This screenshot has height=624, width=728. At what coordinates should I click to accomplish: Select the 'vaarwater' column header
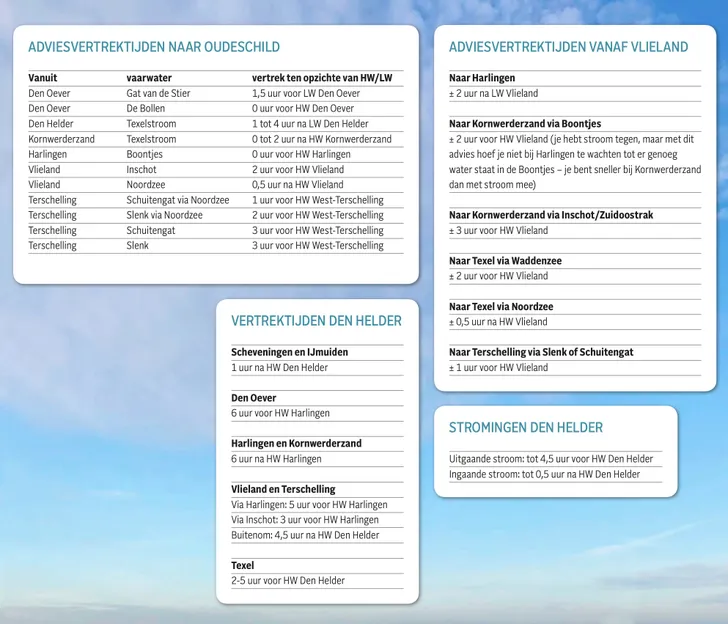point(149,78)
